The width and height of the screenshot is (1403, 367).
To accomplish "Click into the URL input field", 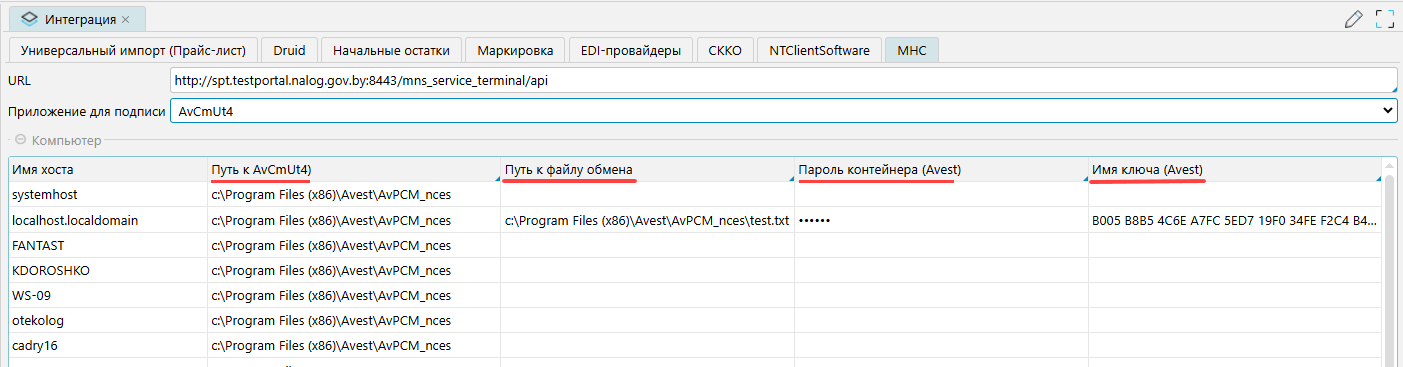I will click(783, 80).
